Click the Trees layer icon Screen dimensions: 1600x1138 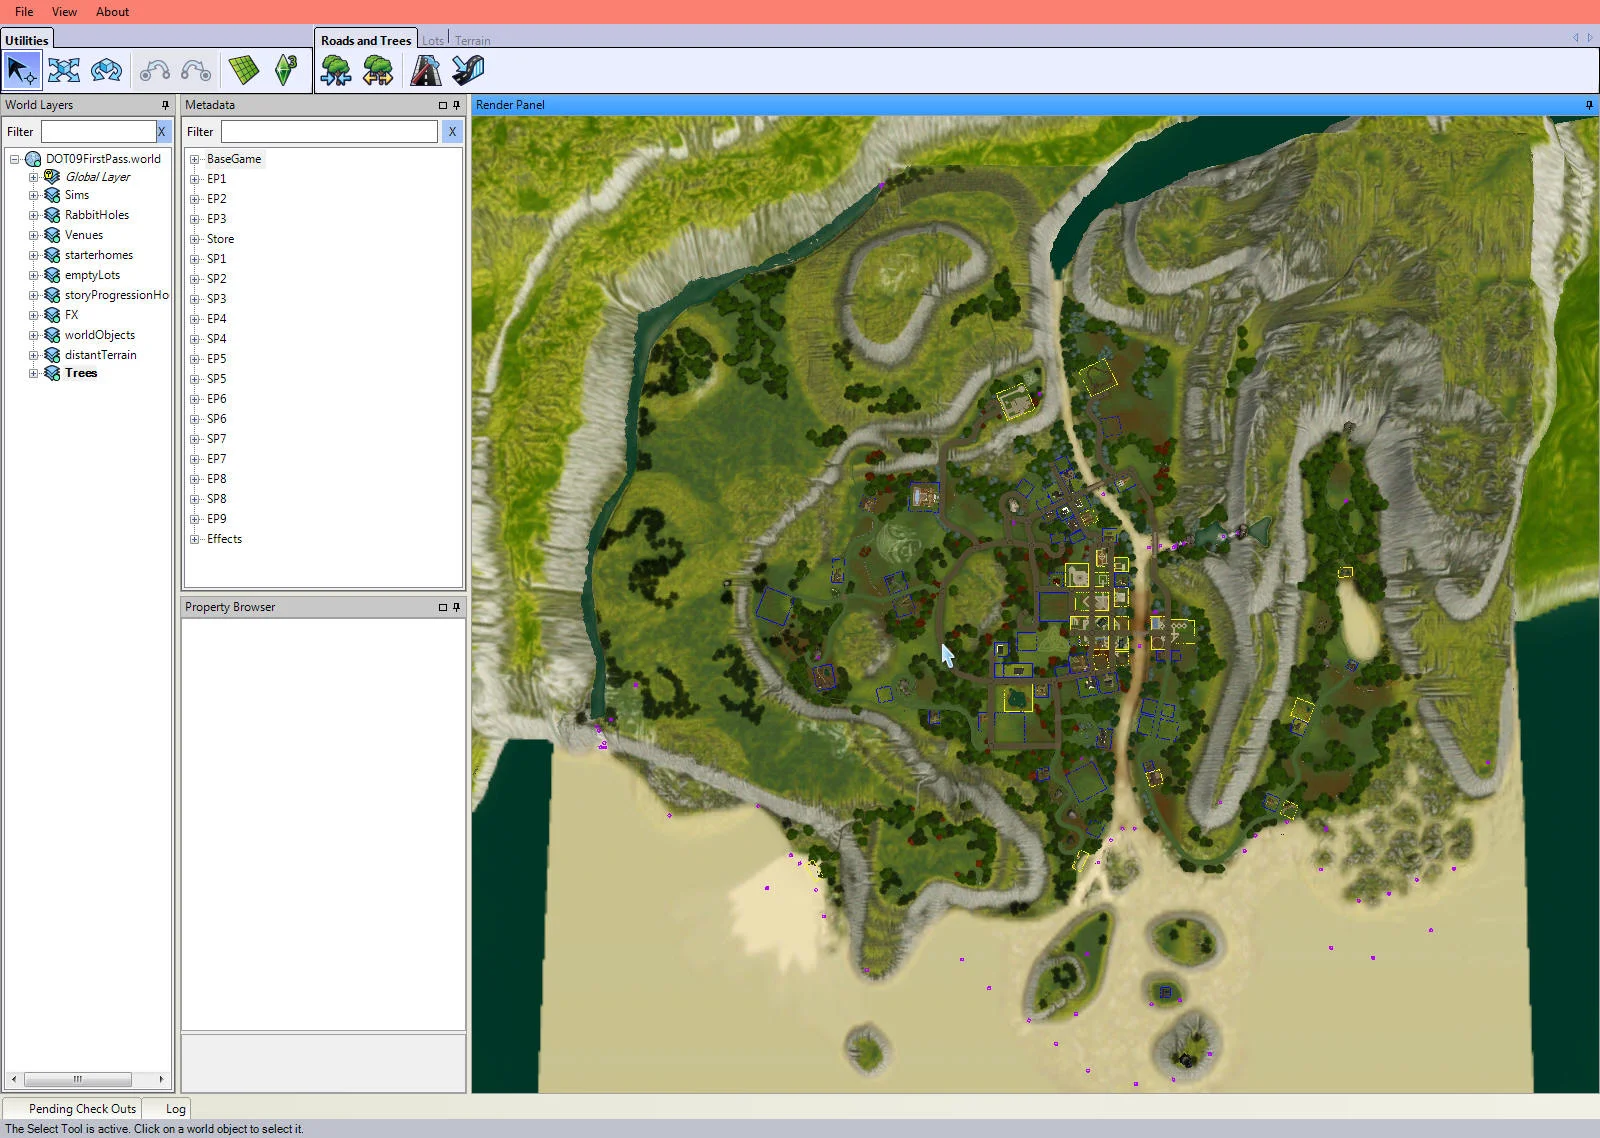click(x=52, y=373)
